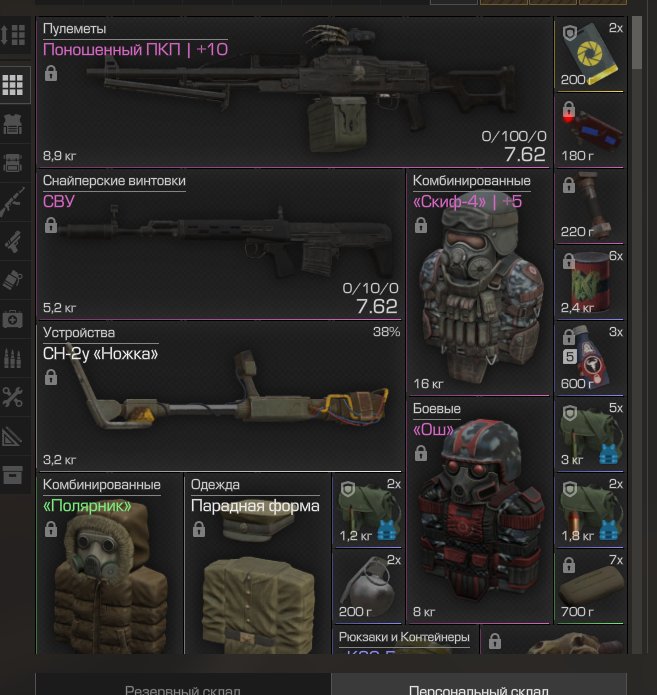
Task: Select the СН-2у «Ножка» device
Action: pos(220,397)
